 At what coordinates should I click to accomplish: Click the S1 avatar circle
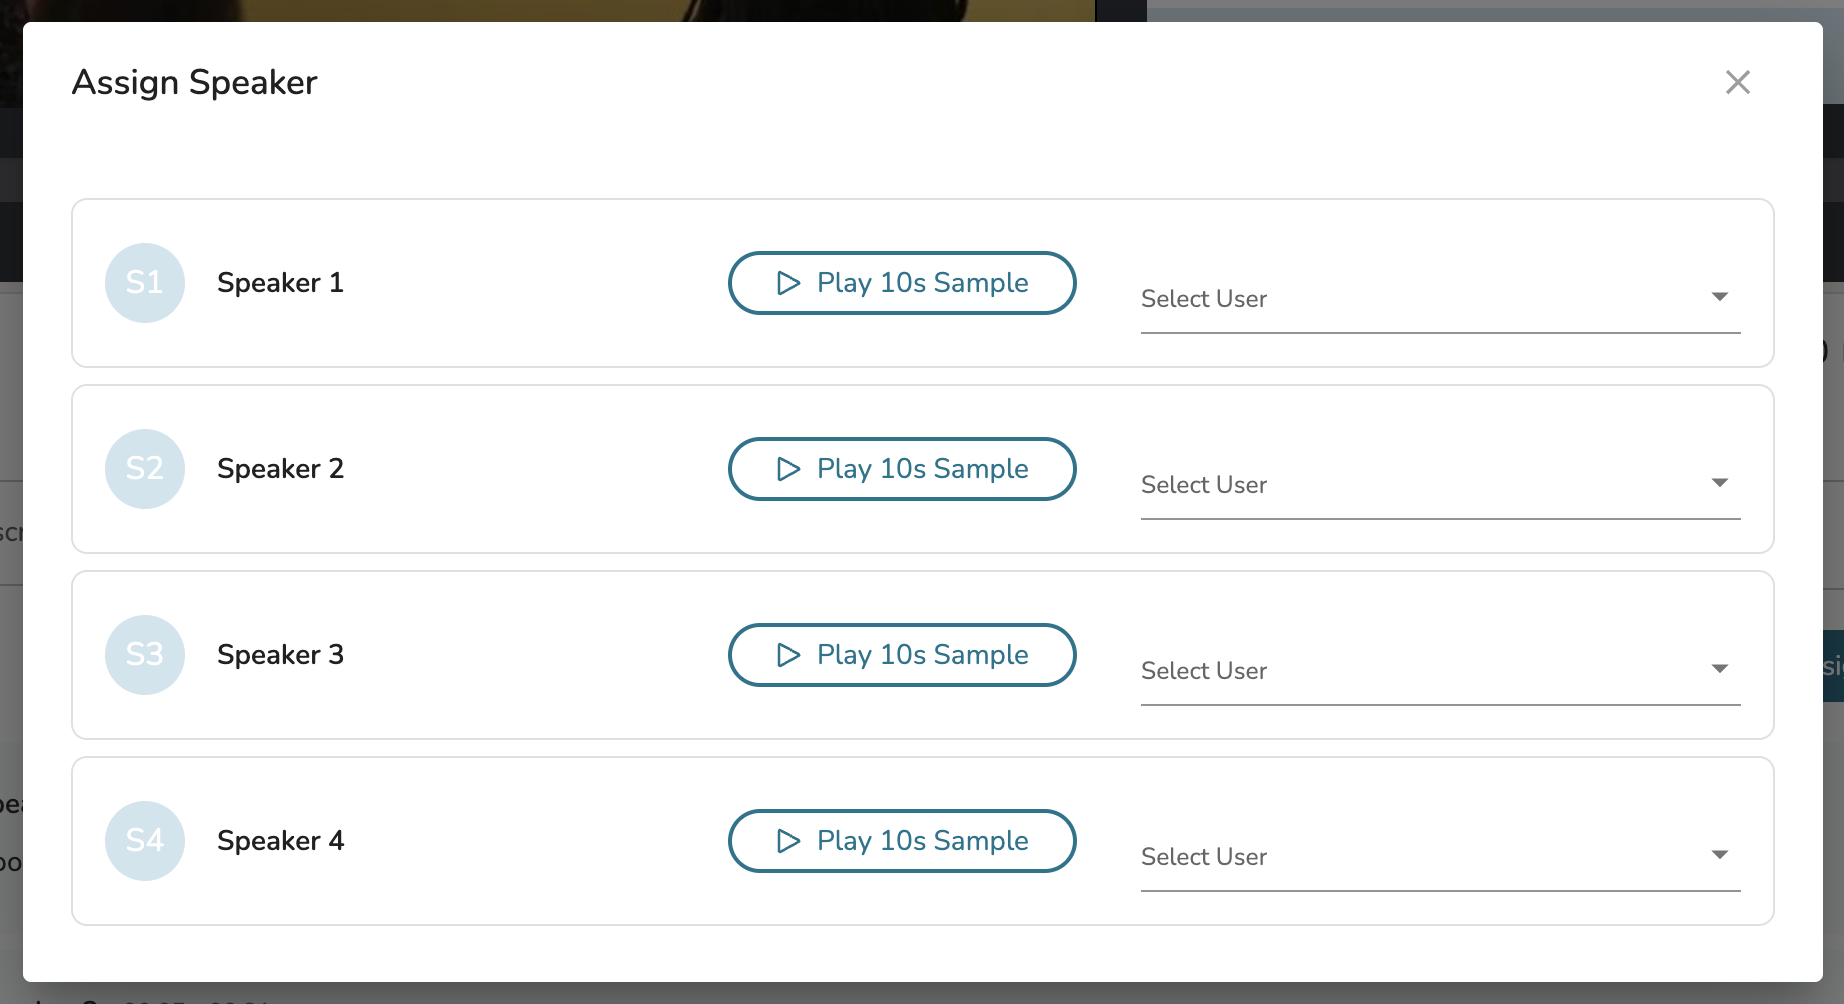click(x=145, y=283)
